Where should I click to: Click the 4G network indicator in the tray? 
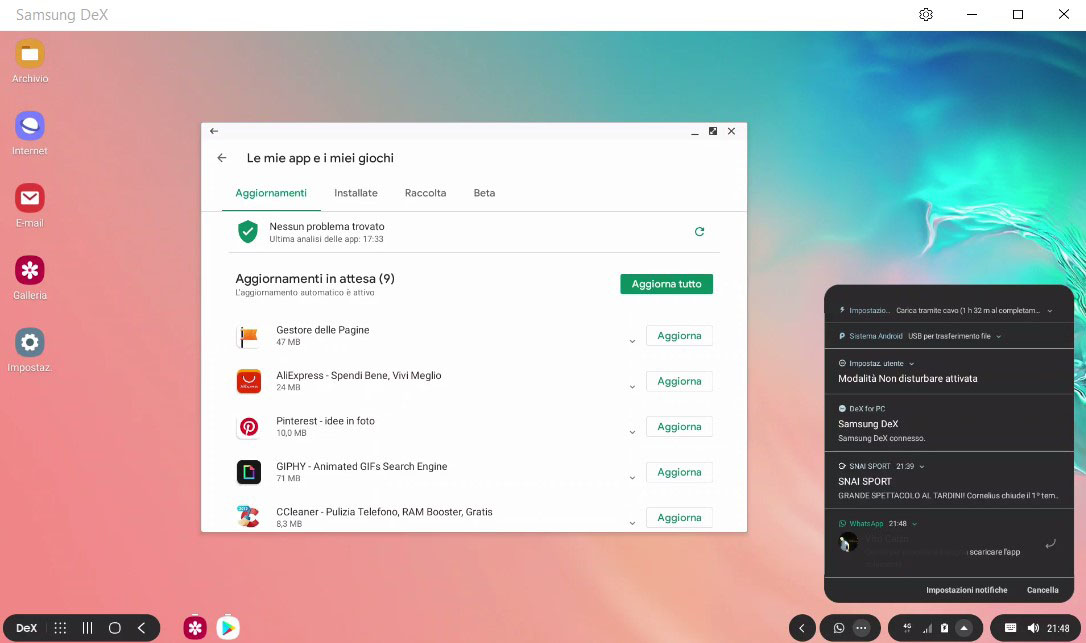coord(907,628)
